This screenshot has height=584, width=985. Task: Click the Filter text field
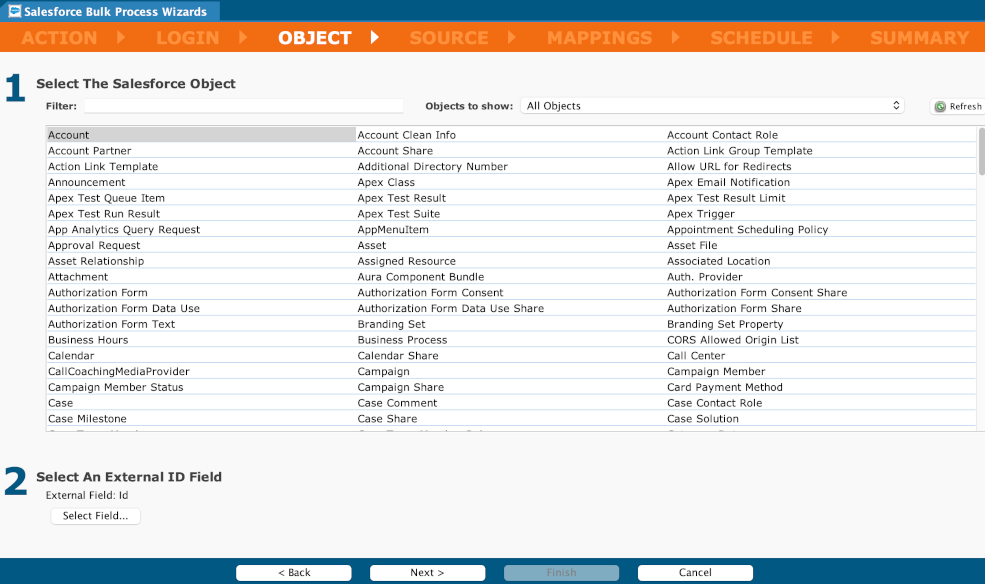pyautogui.click(x=243, y=106)
